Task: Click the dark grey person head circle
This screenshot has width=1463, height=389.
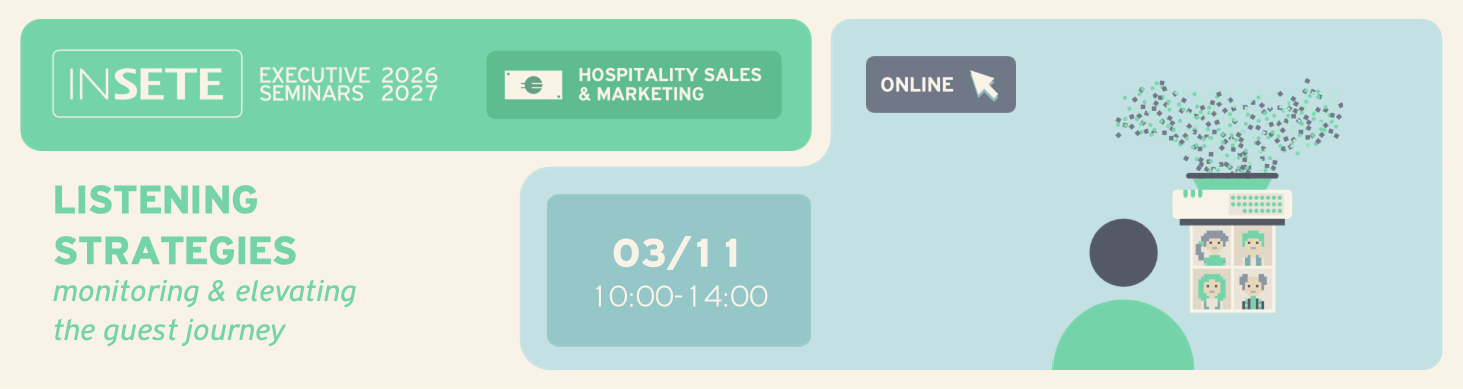Action: (1123, 253)
